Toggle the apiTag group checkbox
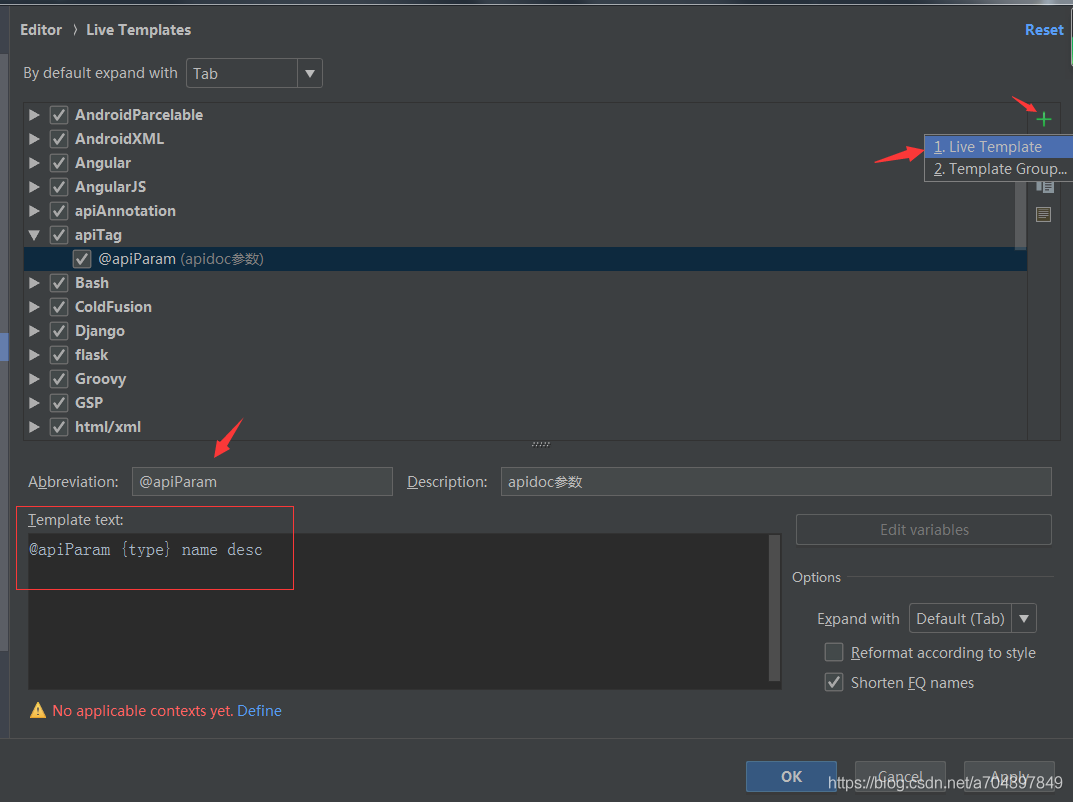The height and width of the screenshot is (802, 1073). point(59,235)
